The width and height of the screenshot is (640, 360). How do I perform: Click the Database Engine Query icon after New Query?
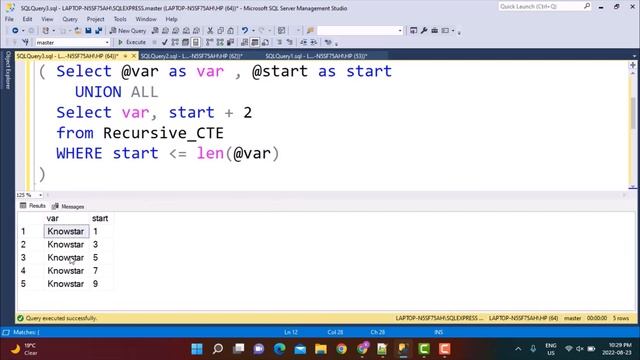[155, 31]
